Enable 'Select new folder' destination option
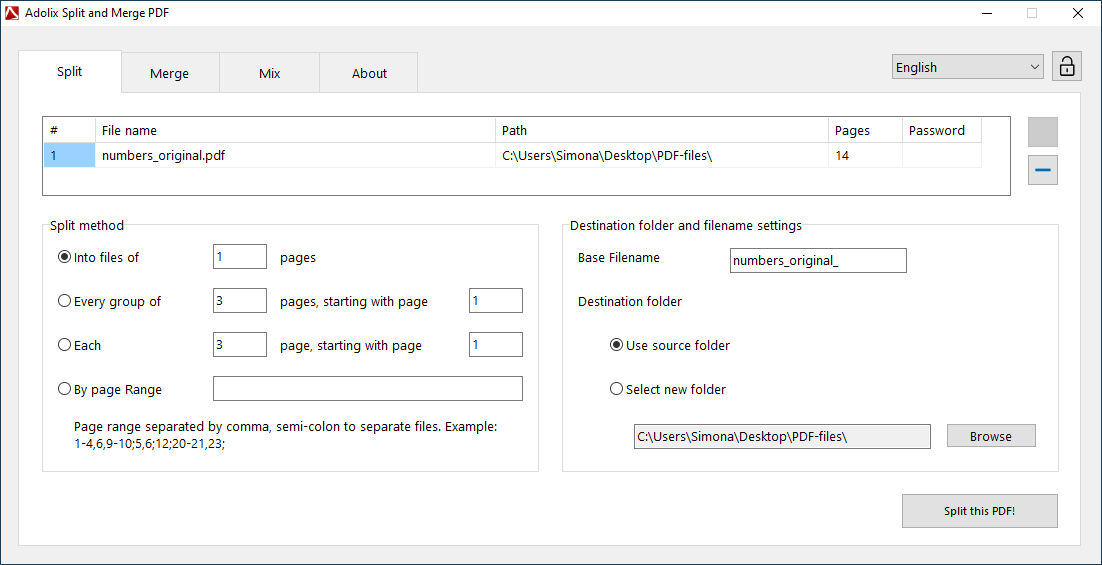The width and height of the screenshot is (1102, 565). [x=617, y=389]
